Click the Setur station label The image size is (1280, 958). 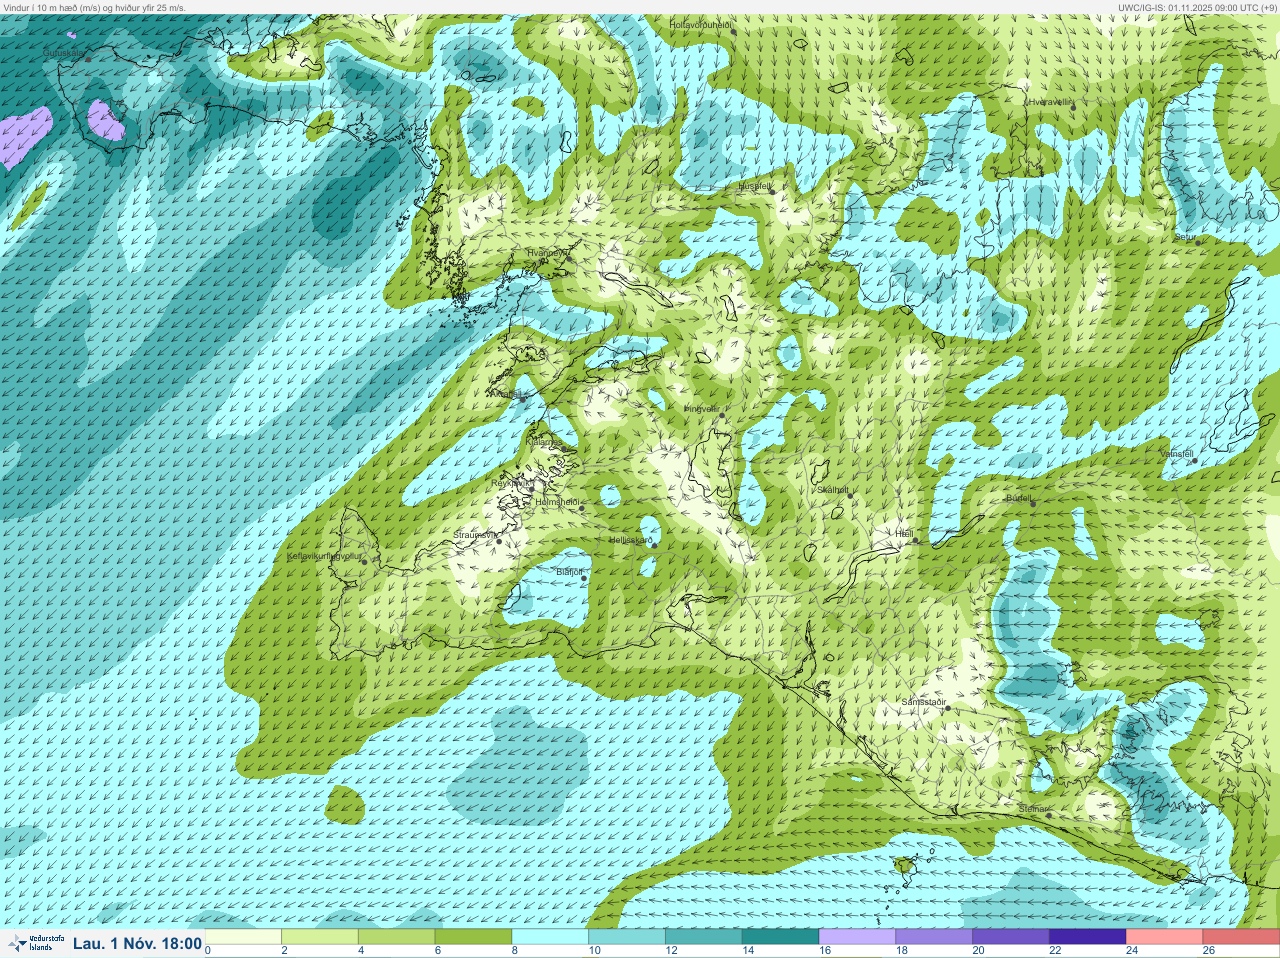(1185, 237)
